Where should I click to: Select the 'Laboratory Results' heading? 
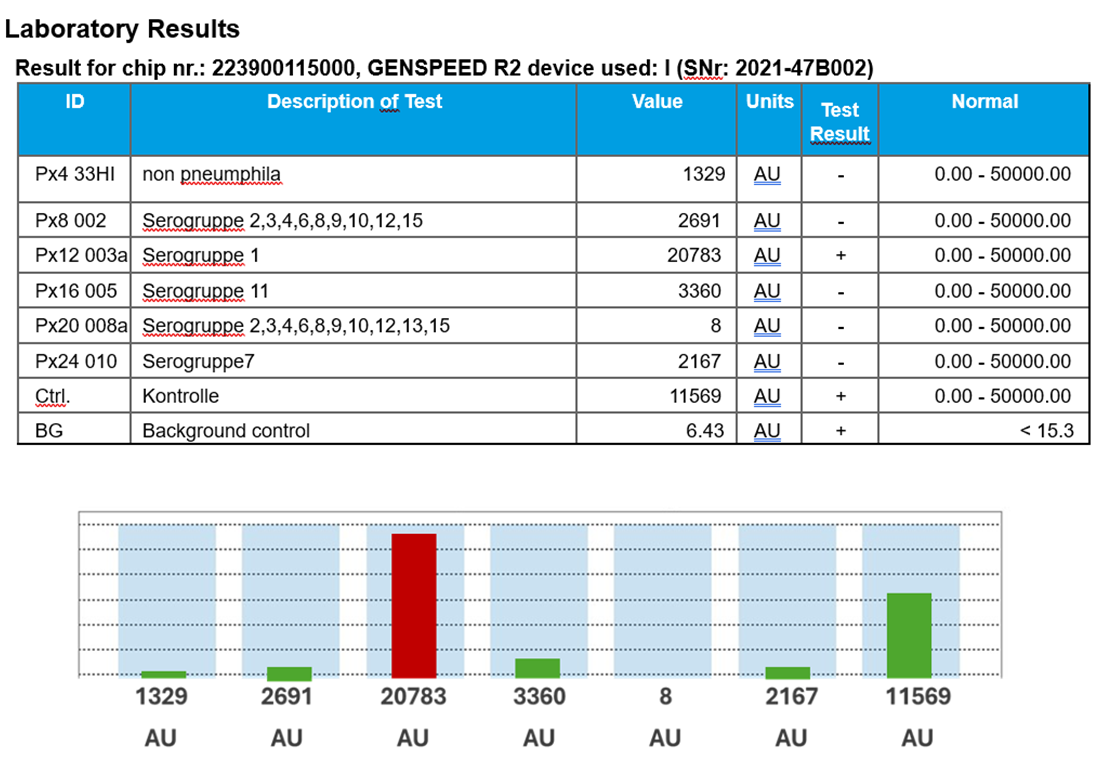pos(122,29)
